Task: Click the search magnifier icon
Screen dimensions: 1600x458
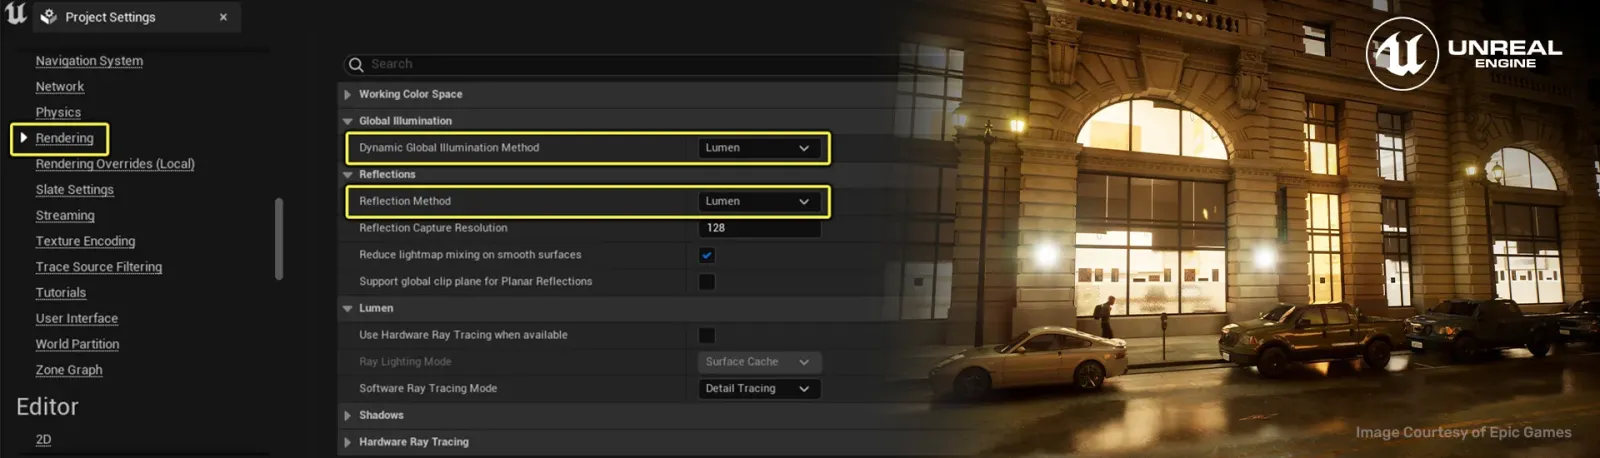Action: (356, 64)
